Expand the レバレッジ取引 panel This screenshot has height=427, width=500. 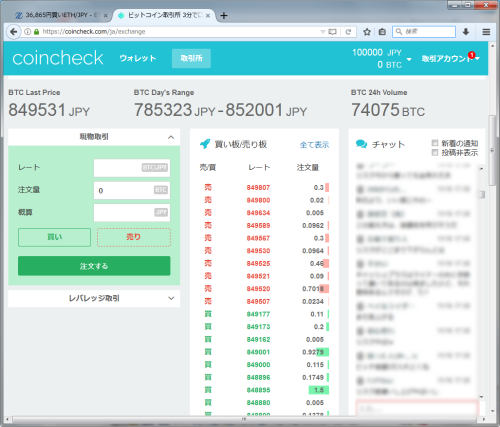coord(171,298)
